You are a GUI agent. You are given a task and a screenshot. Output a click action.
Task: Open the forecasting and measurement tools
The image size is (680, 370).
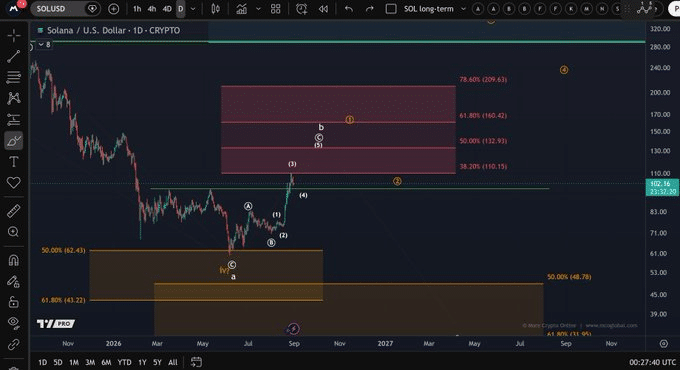click(x=13, y=120)
